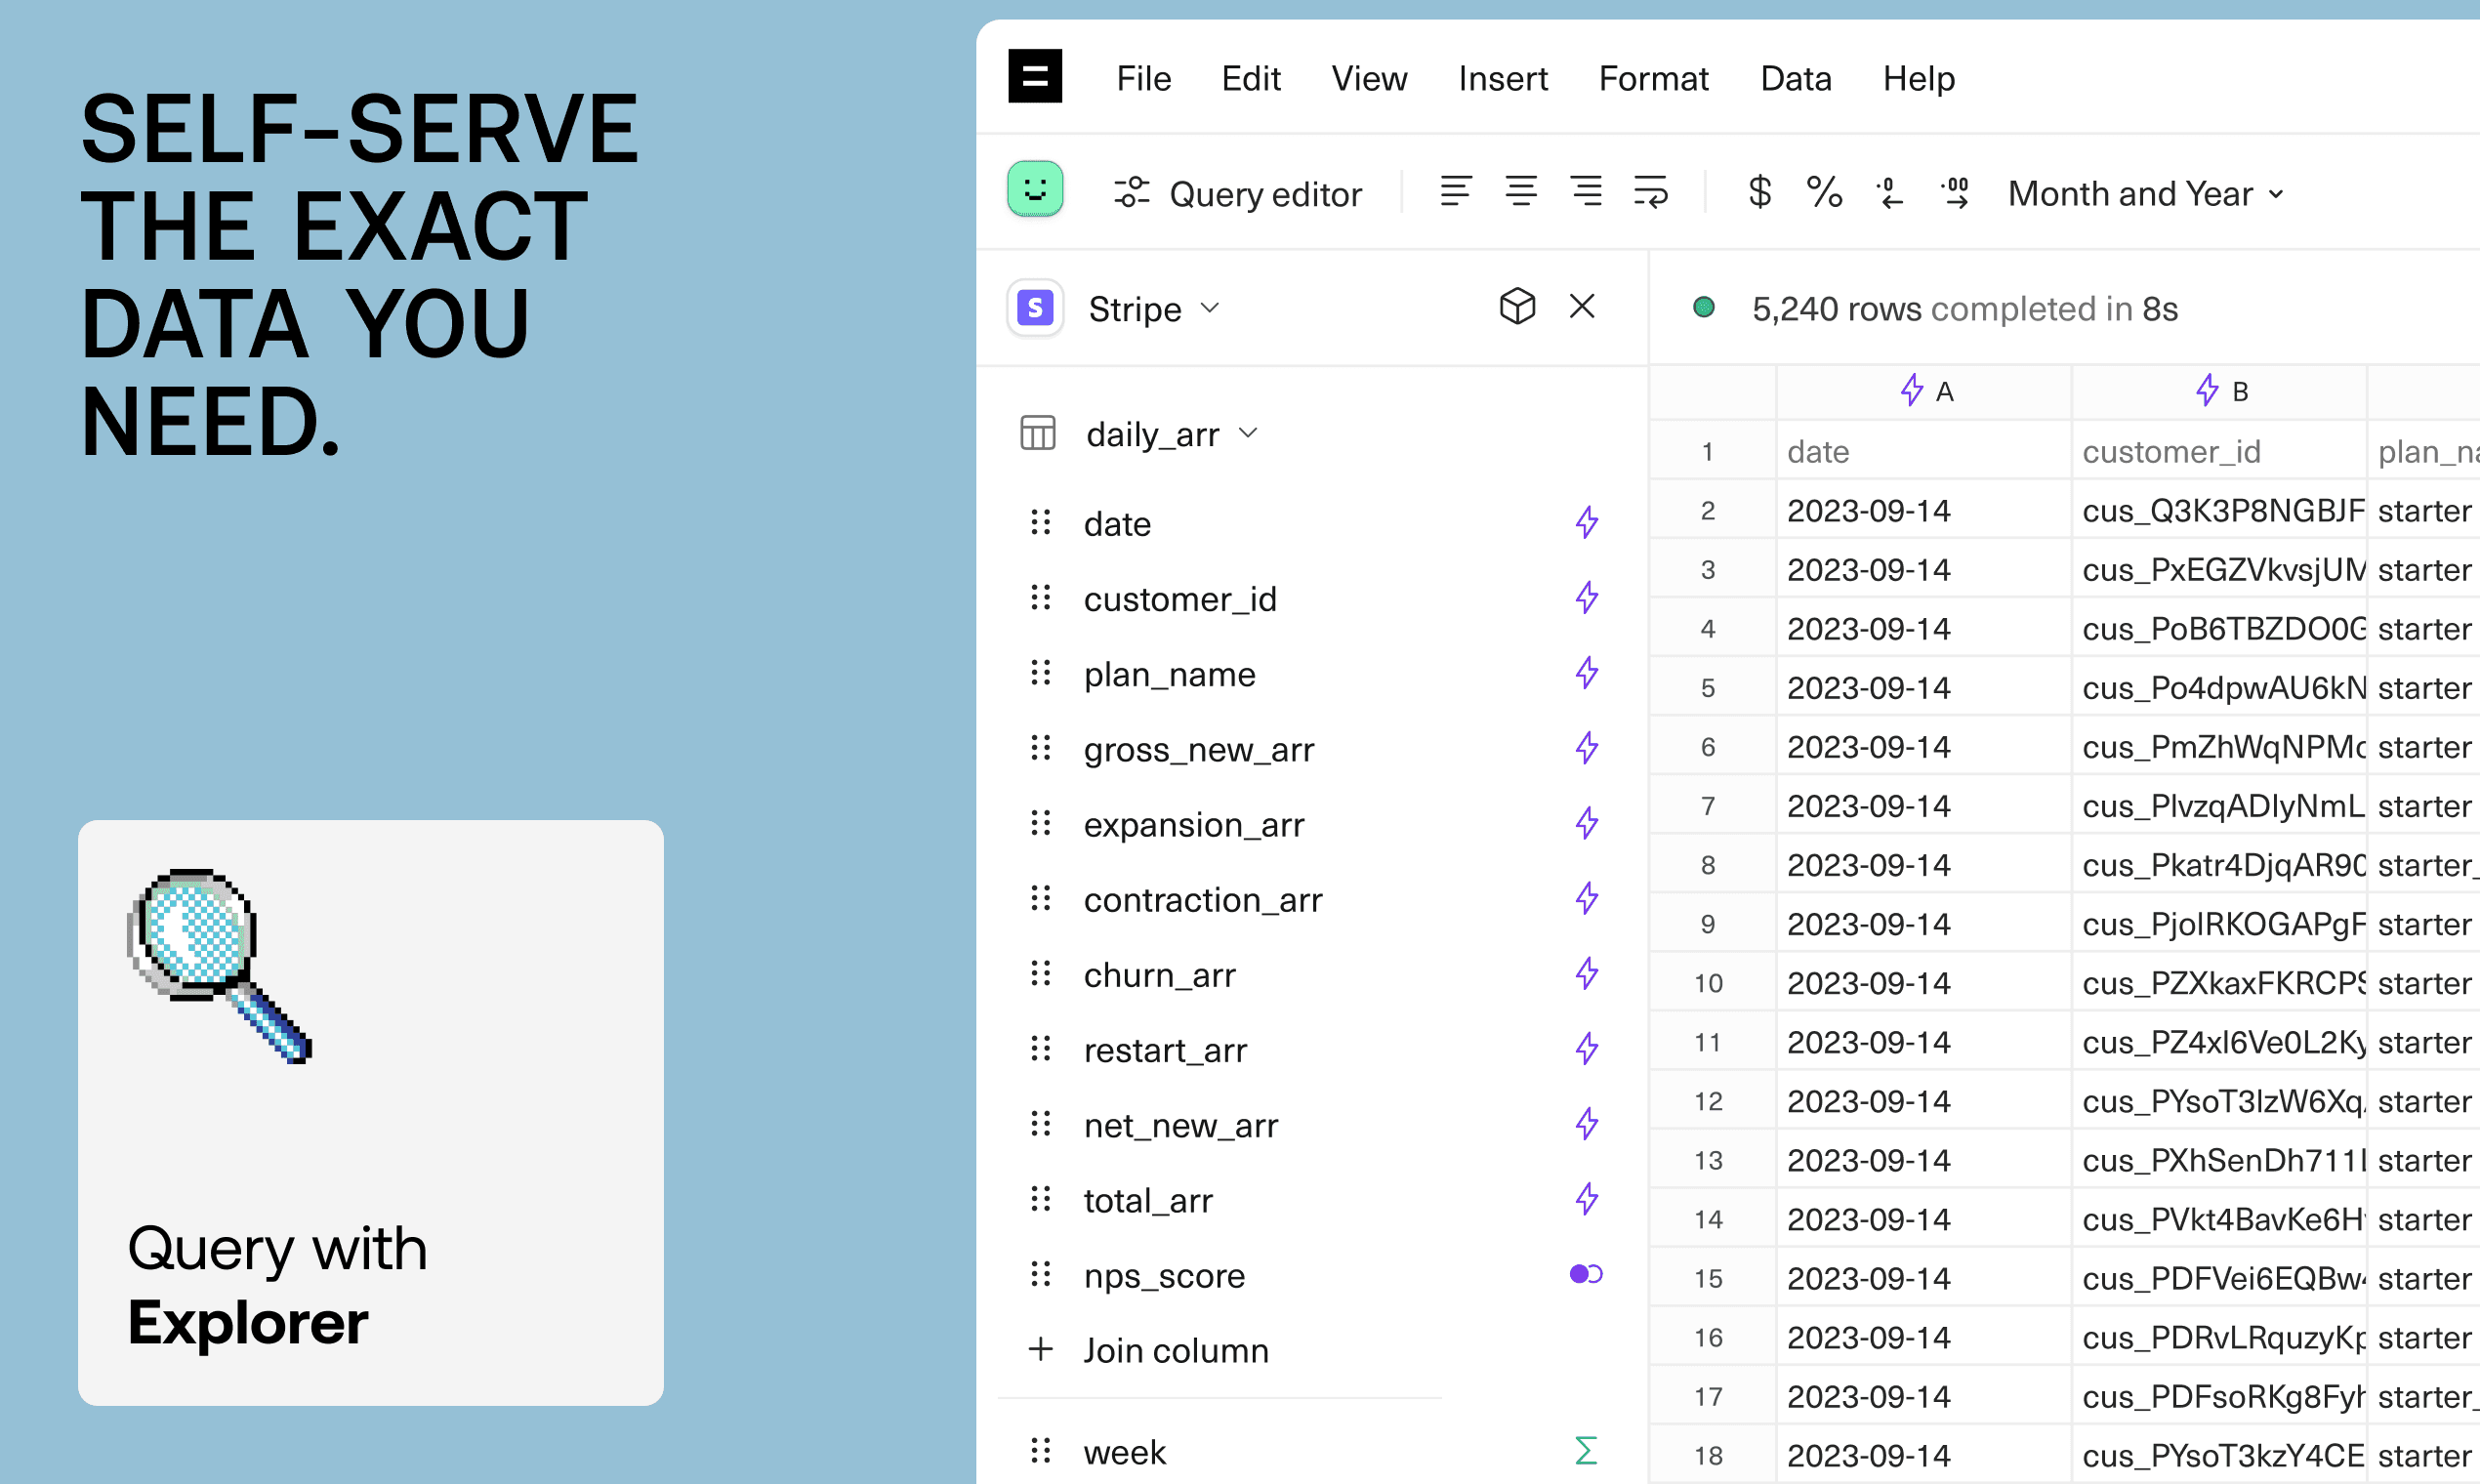The height and width of the screenshot is (1484, 2480).
Task: Toggle lightning bolt for plan_name column
Action: pyautogui.click(x=1586, y=673)
